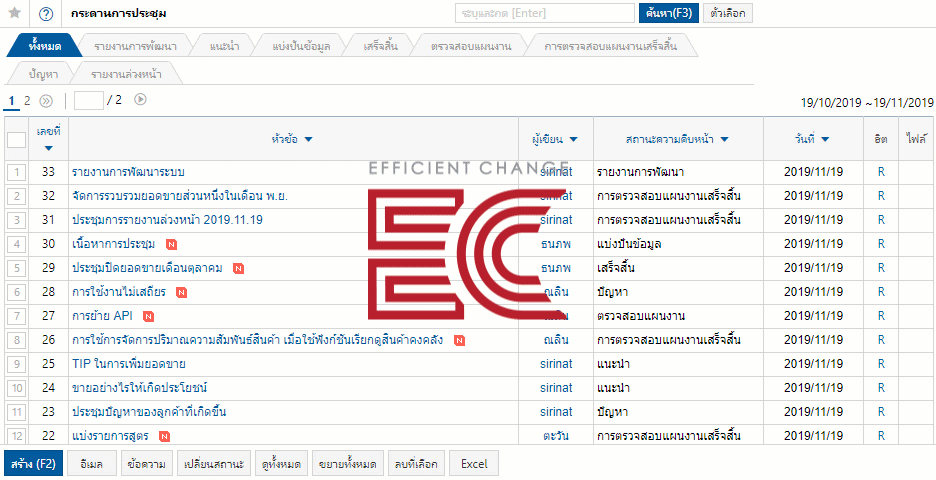Focus the search input field

point(544,13)
